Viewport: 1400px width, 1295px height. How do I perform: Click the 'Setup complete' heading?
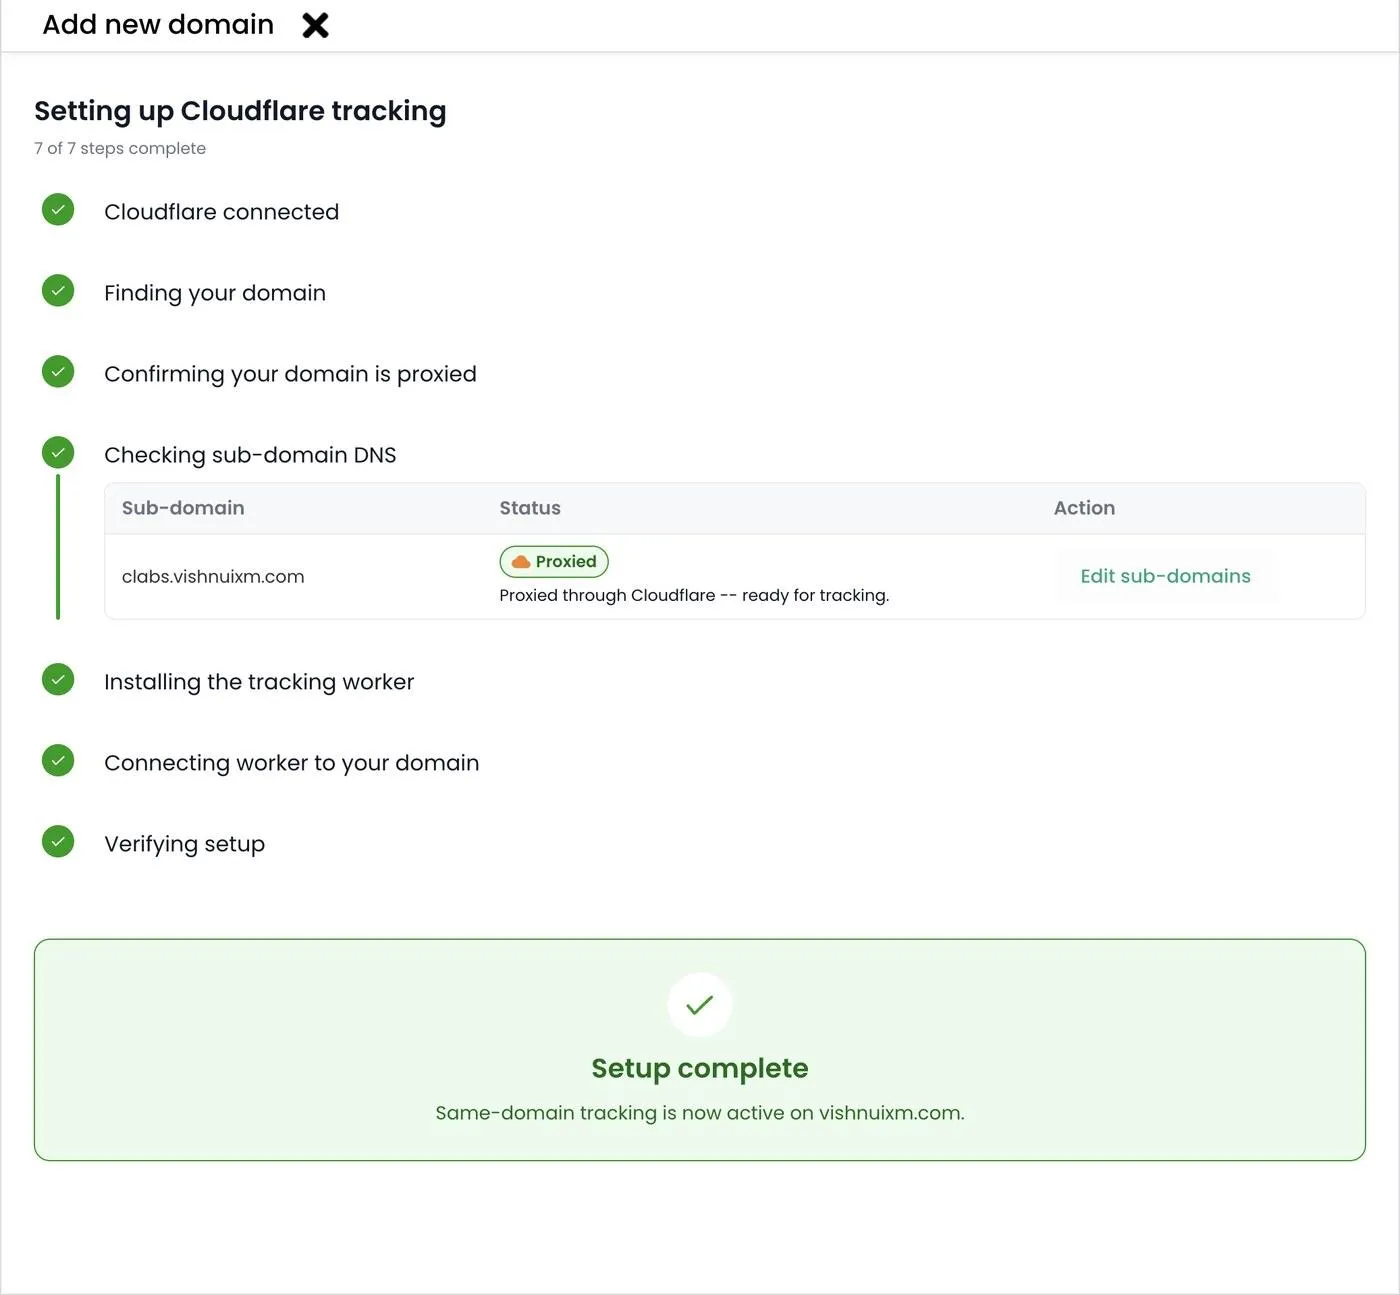(x=700, y=1068)
